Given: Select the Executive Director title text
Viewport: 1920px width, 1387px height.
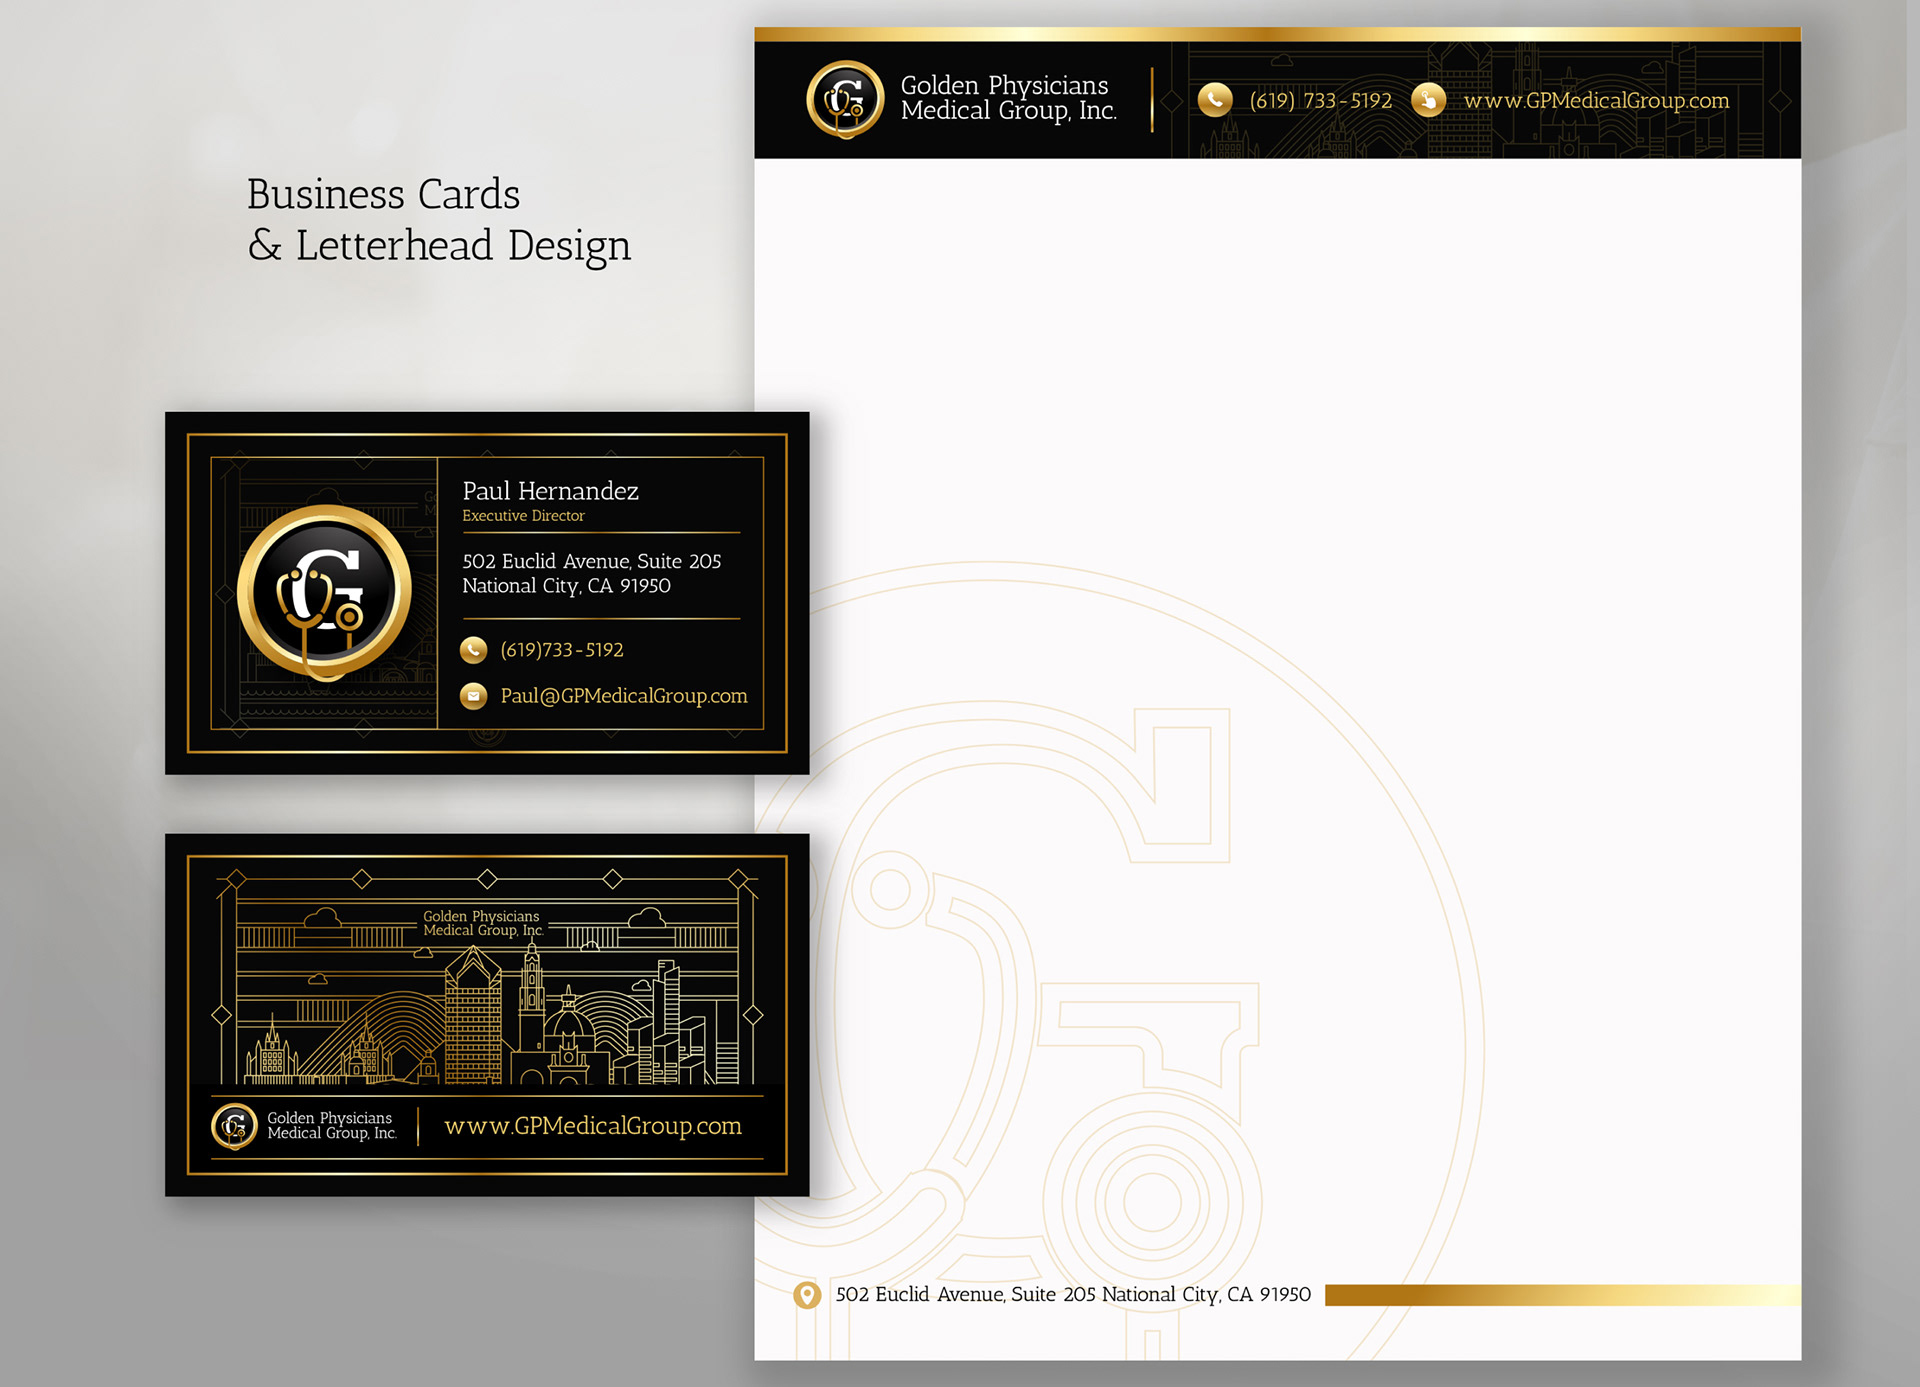Looking at the screenshot, I should click(523, 516).
